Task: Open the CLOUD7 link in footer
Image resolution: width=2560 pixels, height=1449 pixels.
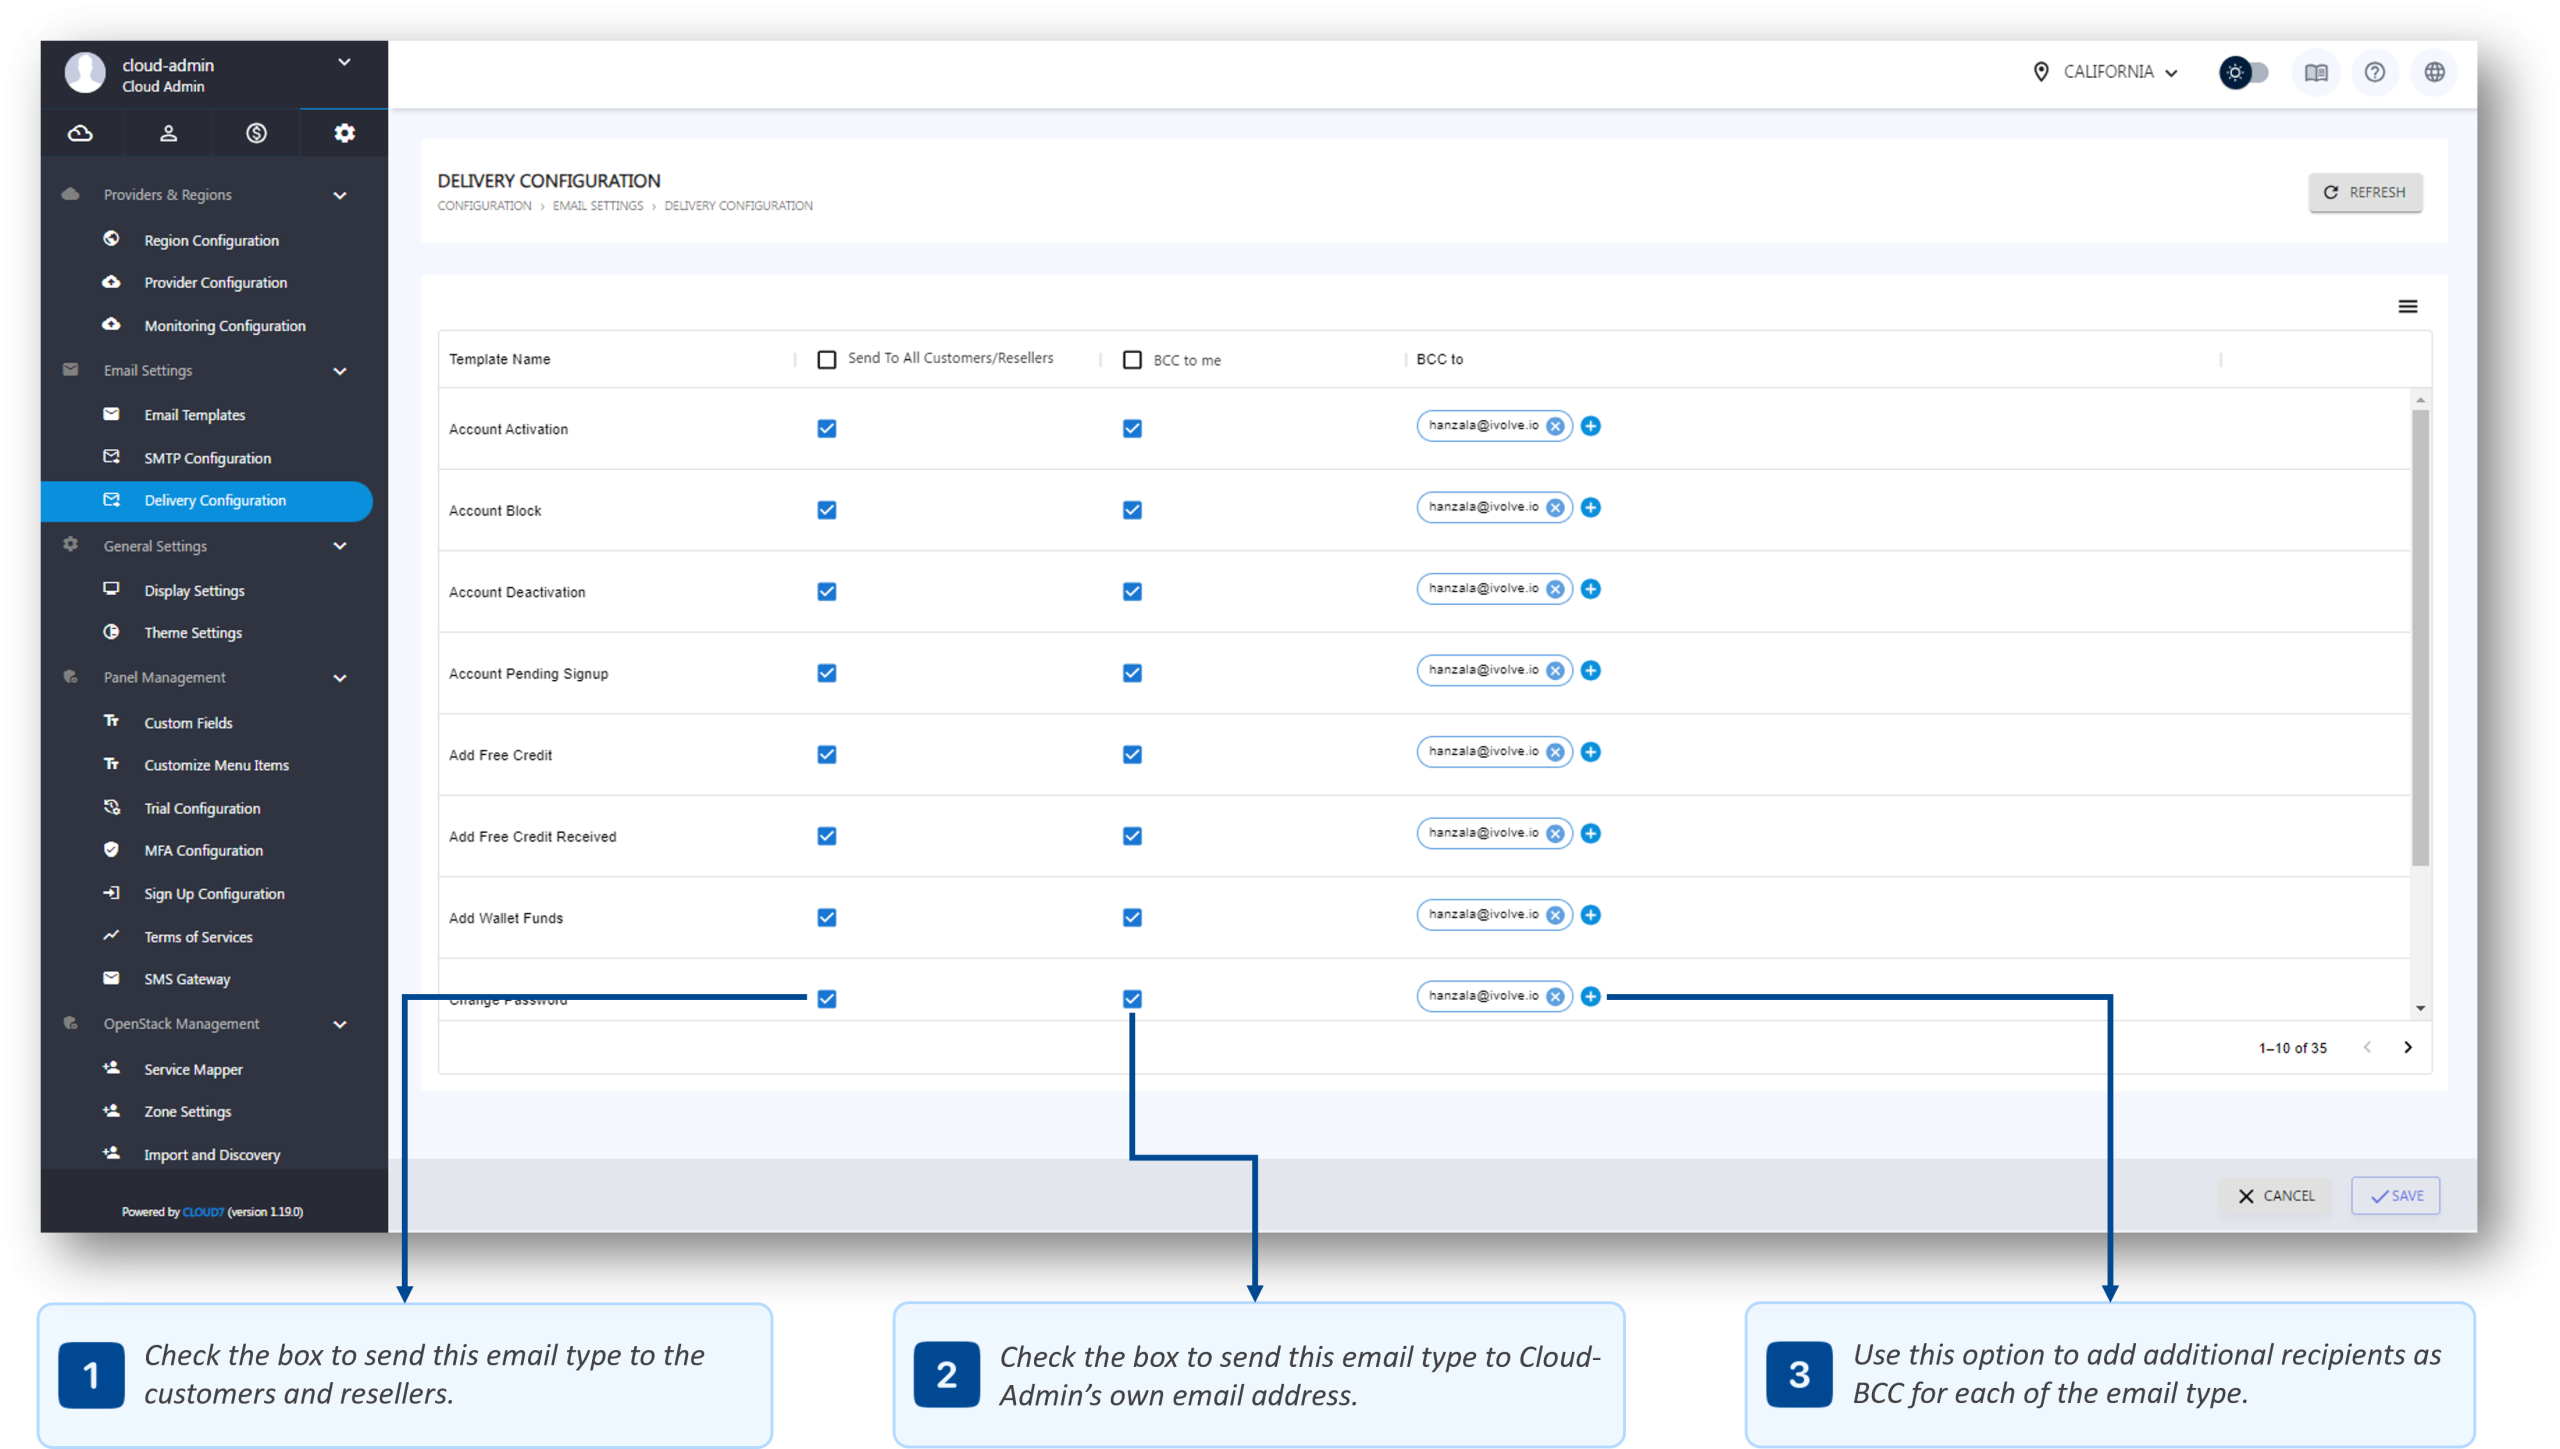Action: coord(203,1212)
